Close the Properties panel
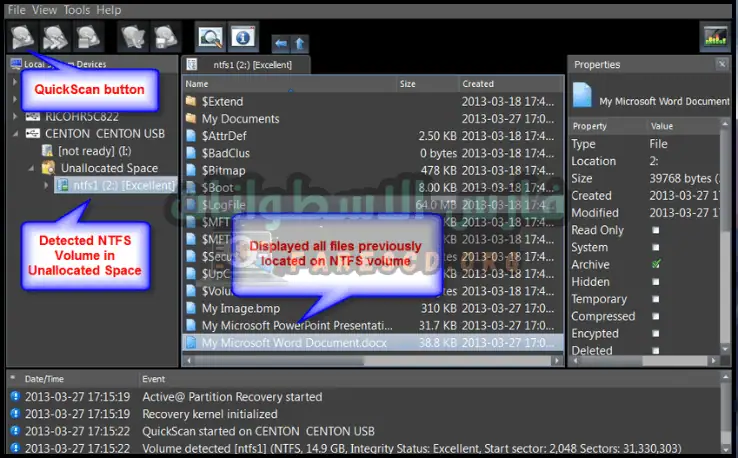Screen dimensions: 738x458 [721, 65]
